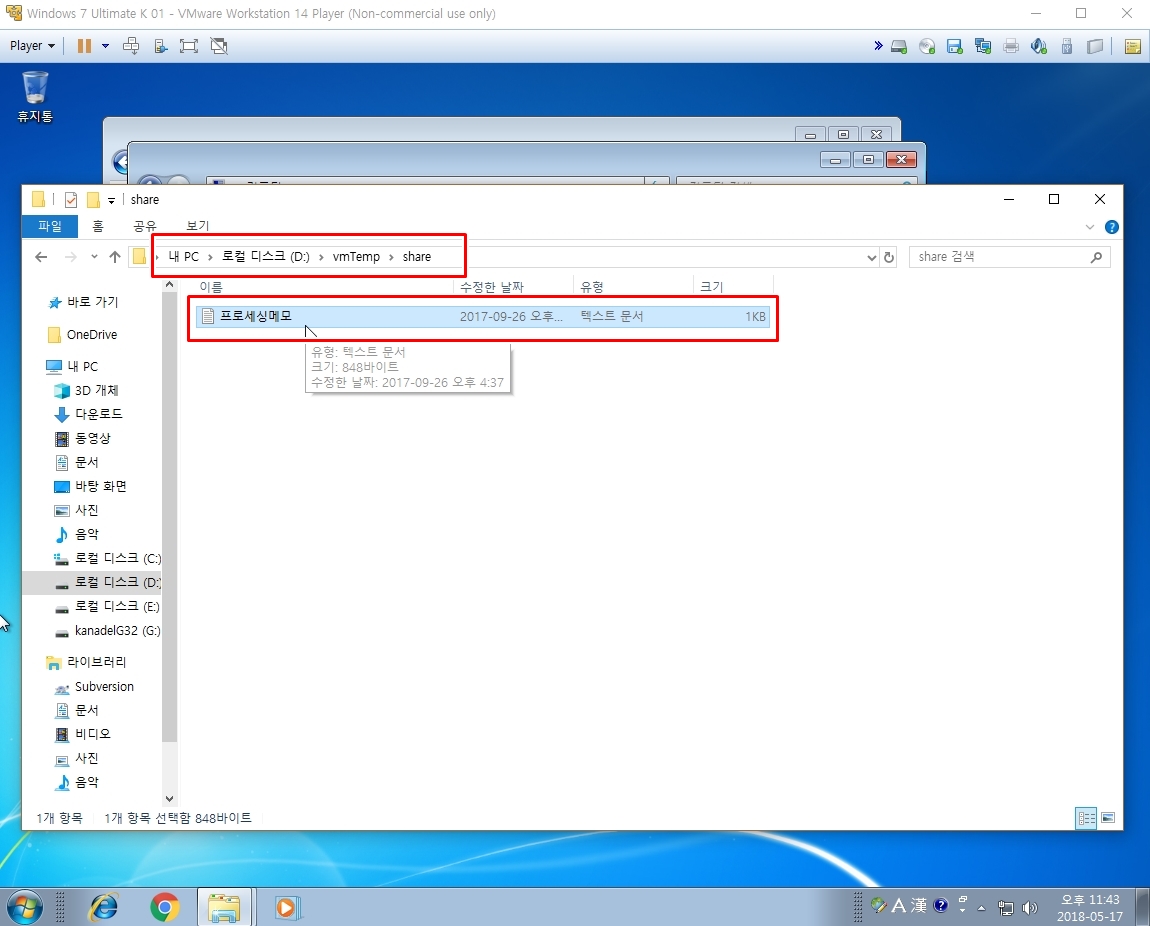
Task: Click the VMware printer device icon
Action: tap(1011, 46)
